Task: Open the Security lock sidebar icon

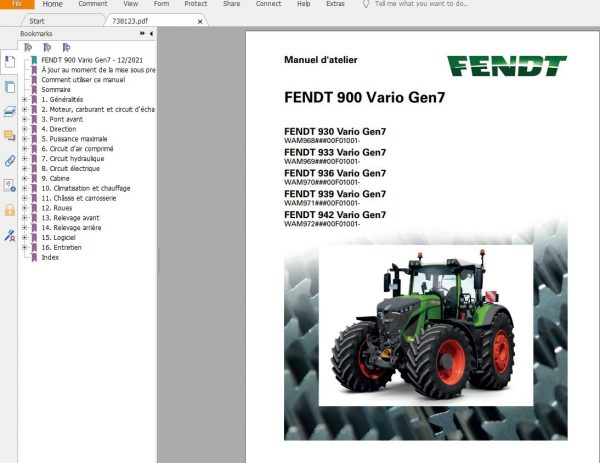Action: [x=10, y=210]
